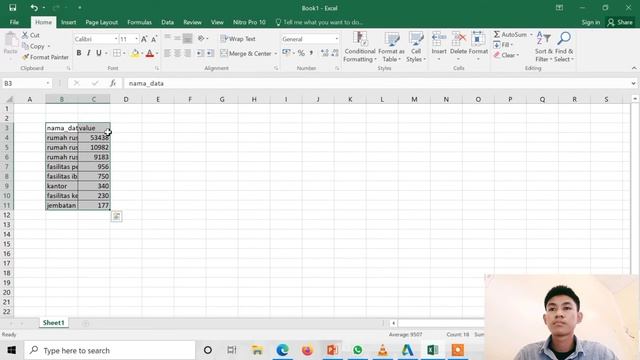Open the font name dropdown
Viewport: 640px width, 360px height.
point(116,39)
